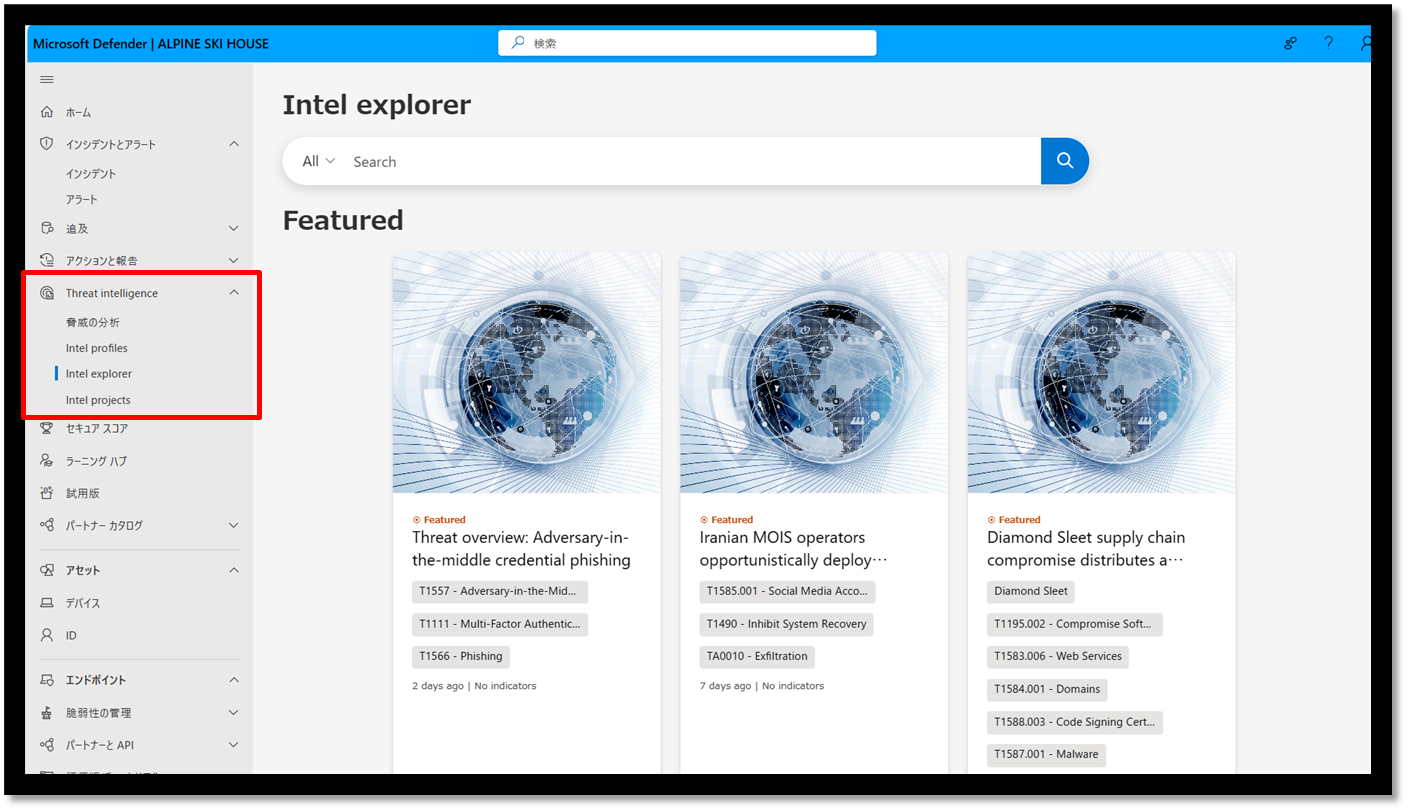Click the TA0010 - Exfiltration tag

pyautogui.click(x=757, y=656)
